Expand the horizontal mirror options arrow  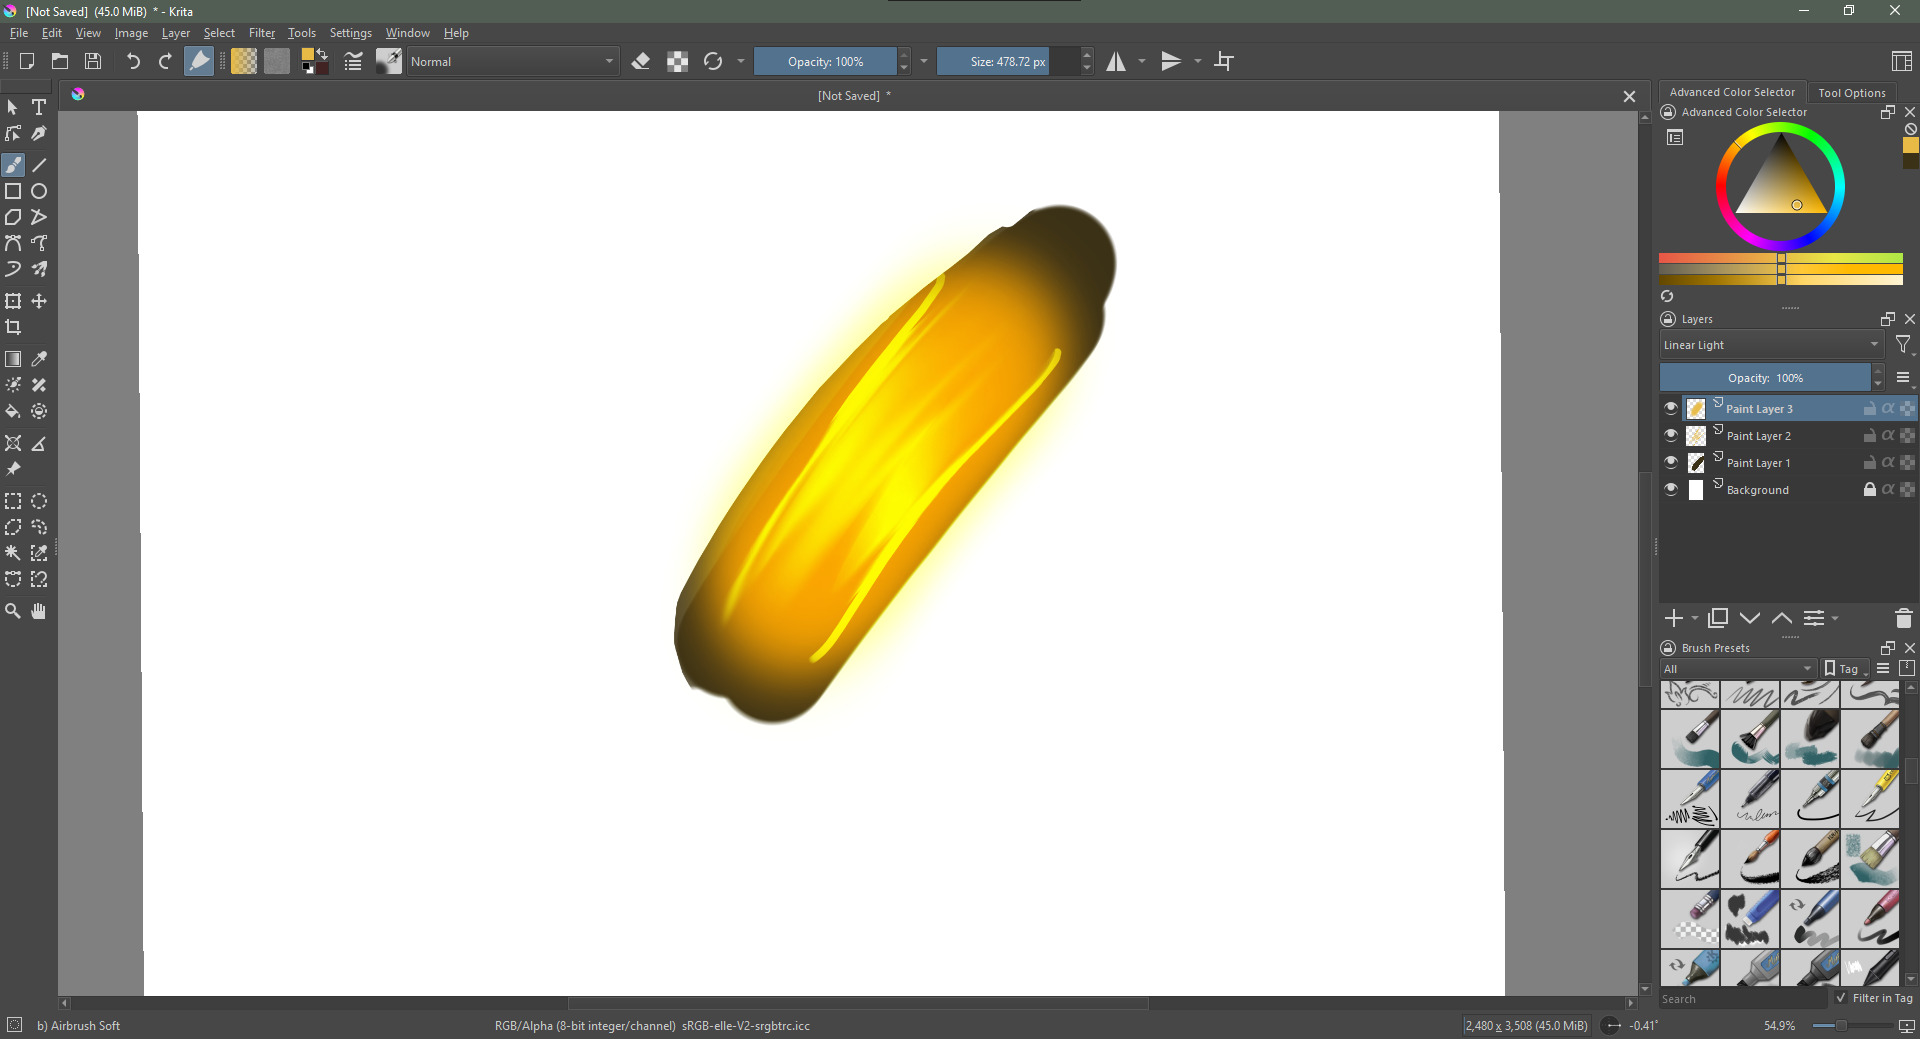[x=1142, y=61]
